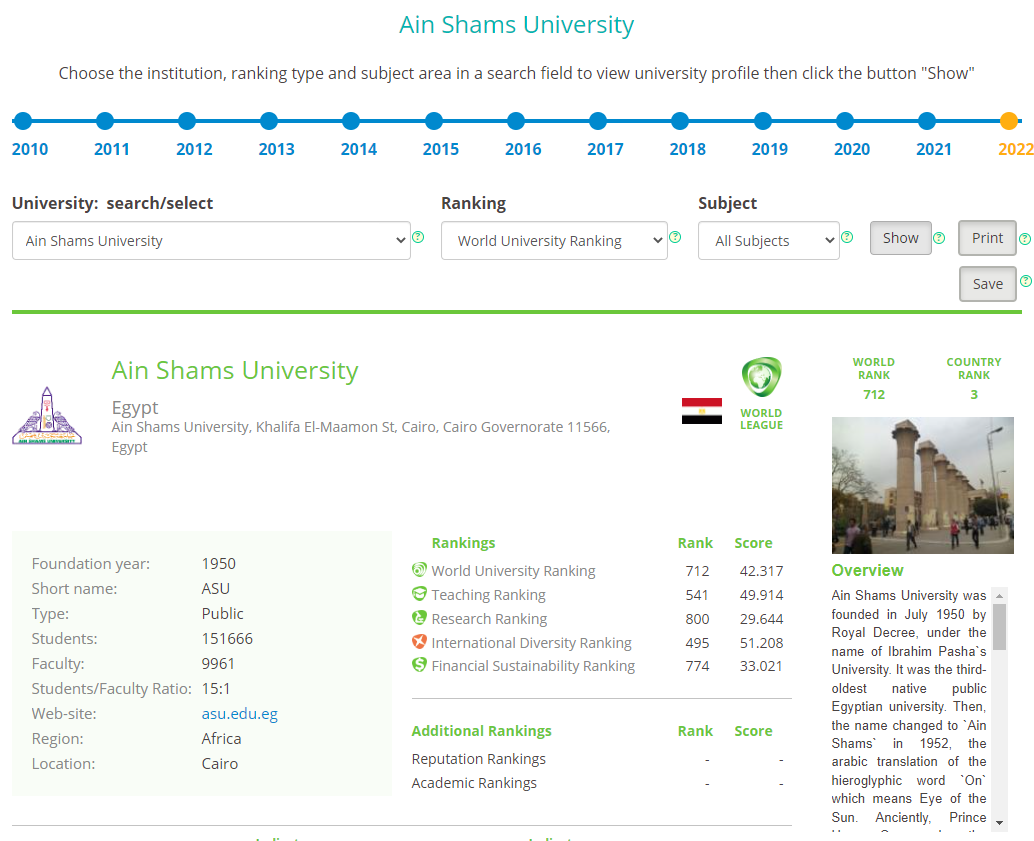Click the help icon beside University dropdown
Viewport: 1034px width, 841px height.
point(418,238)
